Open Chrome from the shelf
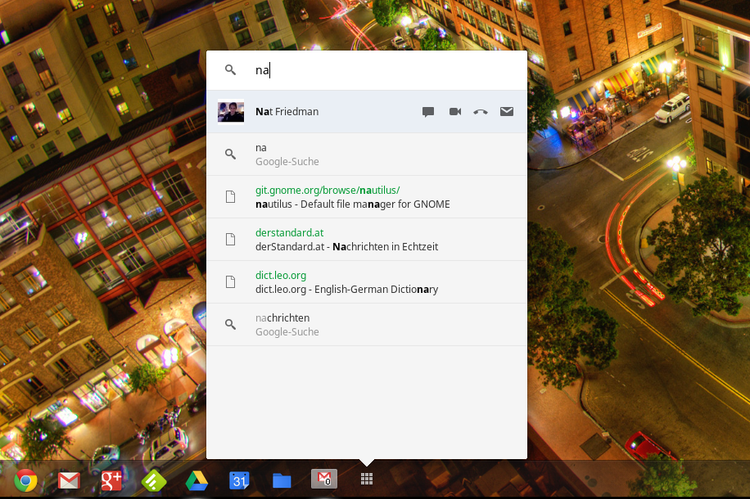750x499 pixels. click(x=26, y=480)
